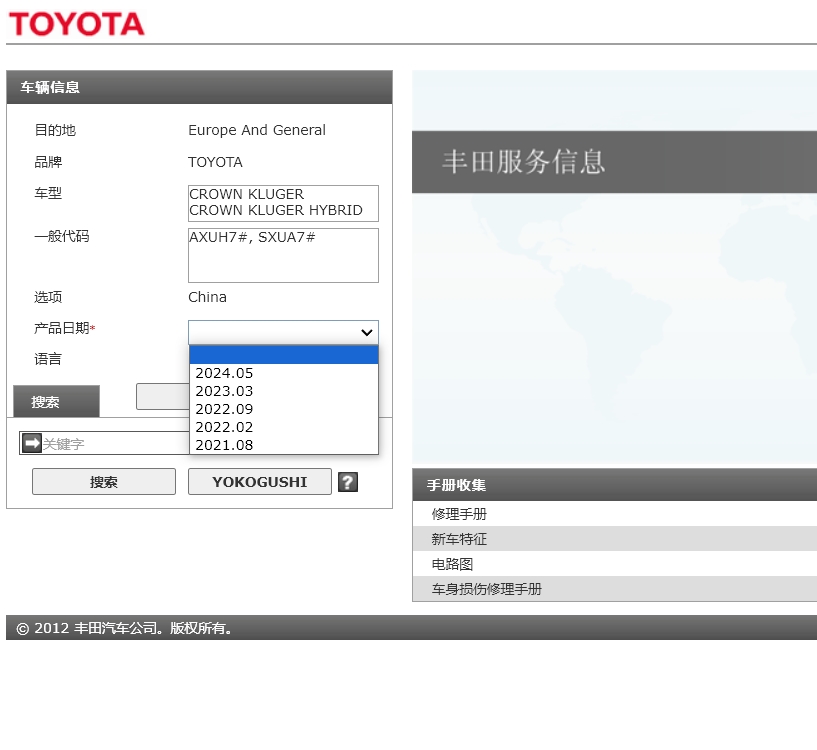Click the arrow icon beside the keyword field
Image resolution: width=817 pixels, height=750 pixels.
pyautogui.click(x=31, y=443)
